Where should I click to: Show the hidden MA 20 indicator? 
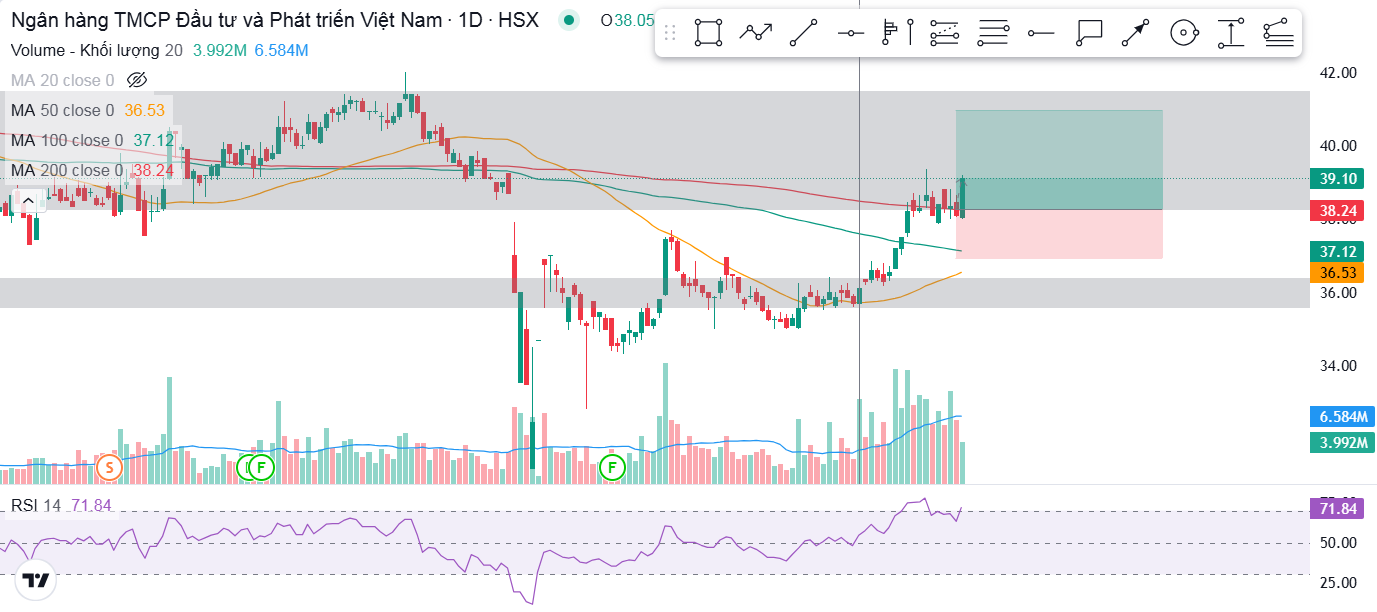pos(138,80)
